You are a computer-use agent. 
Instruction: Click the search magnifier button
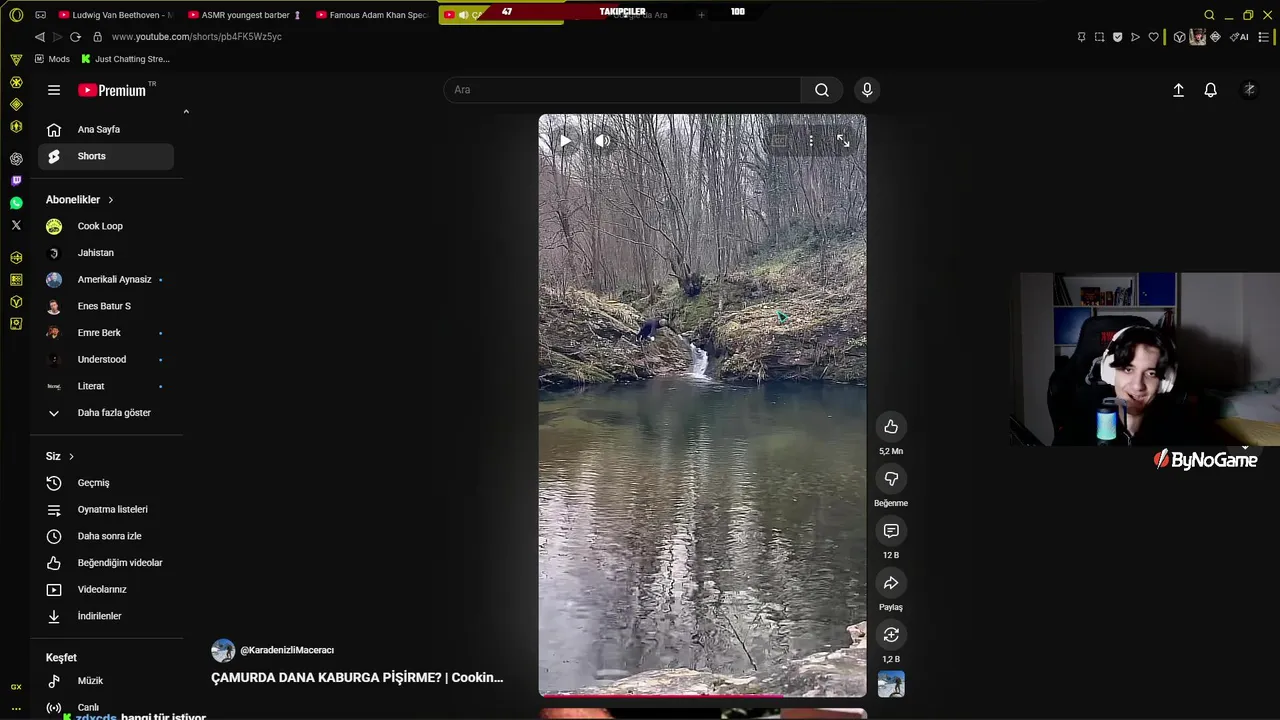click(x=821, y=90)
